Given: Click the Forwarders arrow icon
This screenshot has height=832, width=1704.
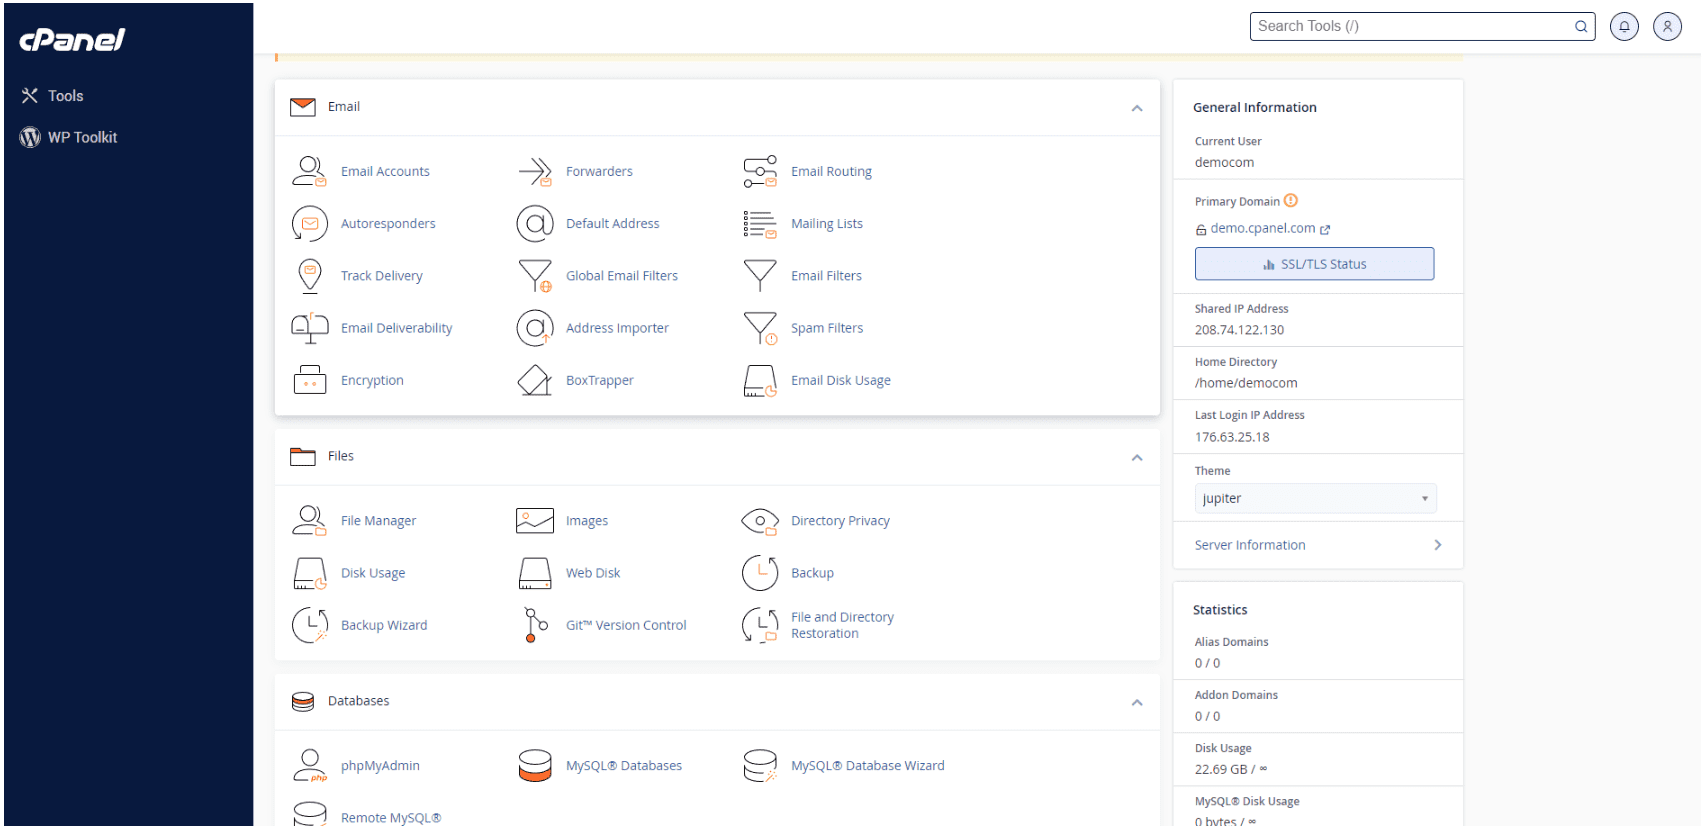Looking at the screenshot, I should (x=535, y=171).
